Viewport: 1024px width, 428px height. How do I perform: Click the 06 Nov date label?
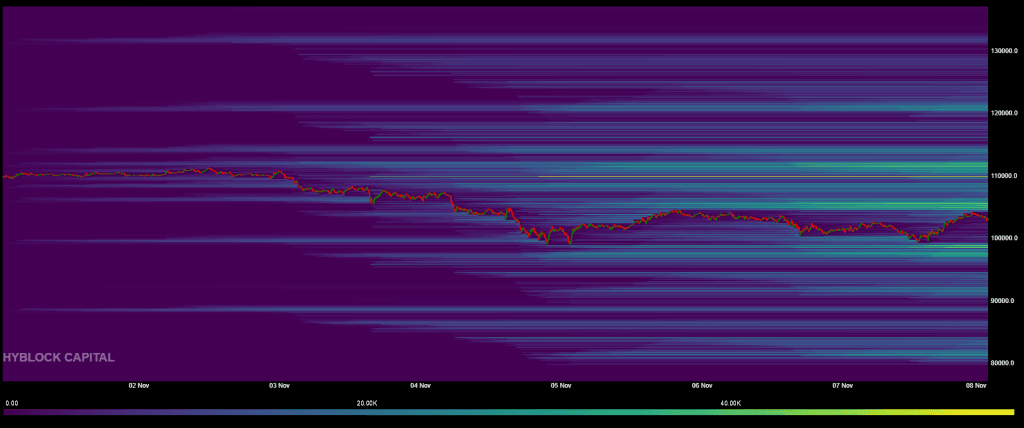(701, 385)
